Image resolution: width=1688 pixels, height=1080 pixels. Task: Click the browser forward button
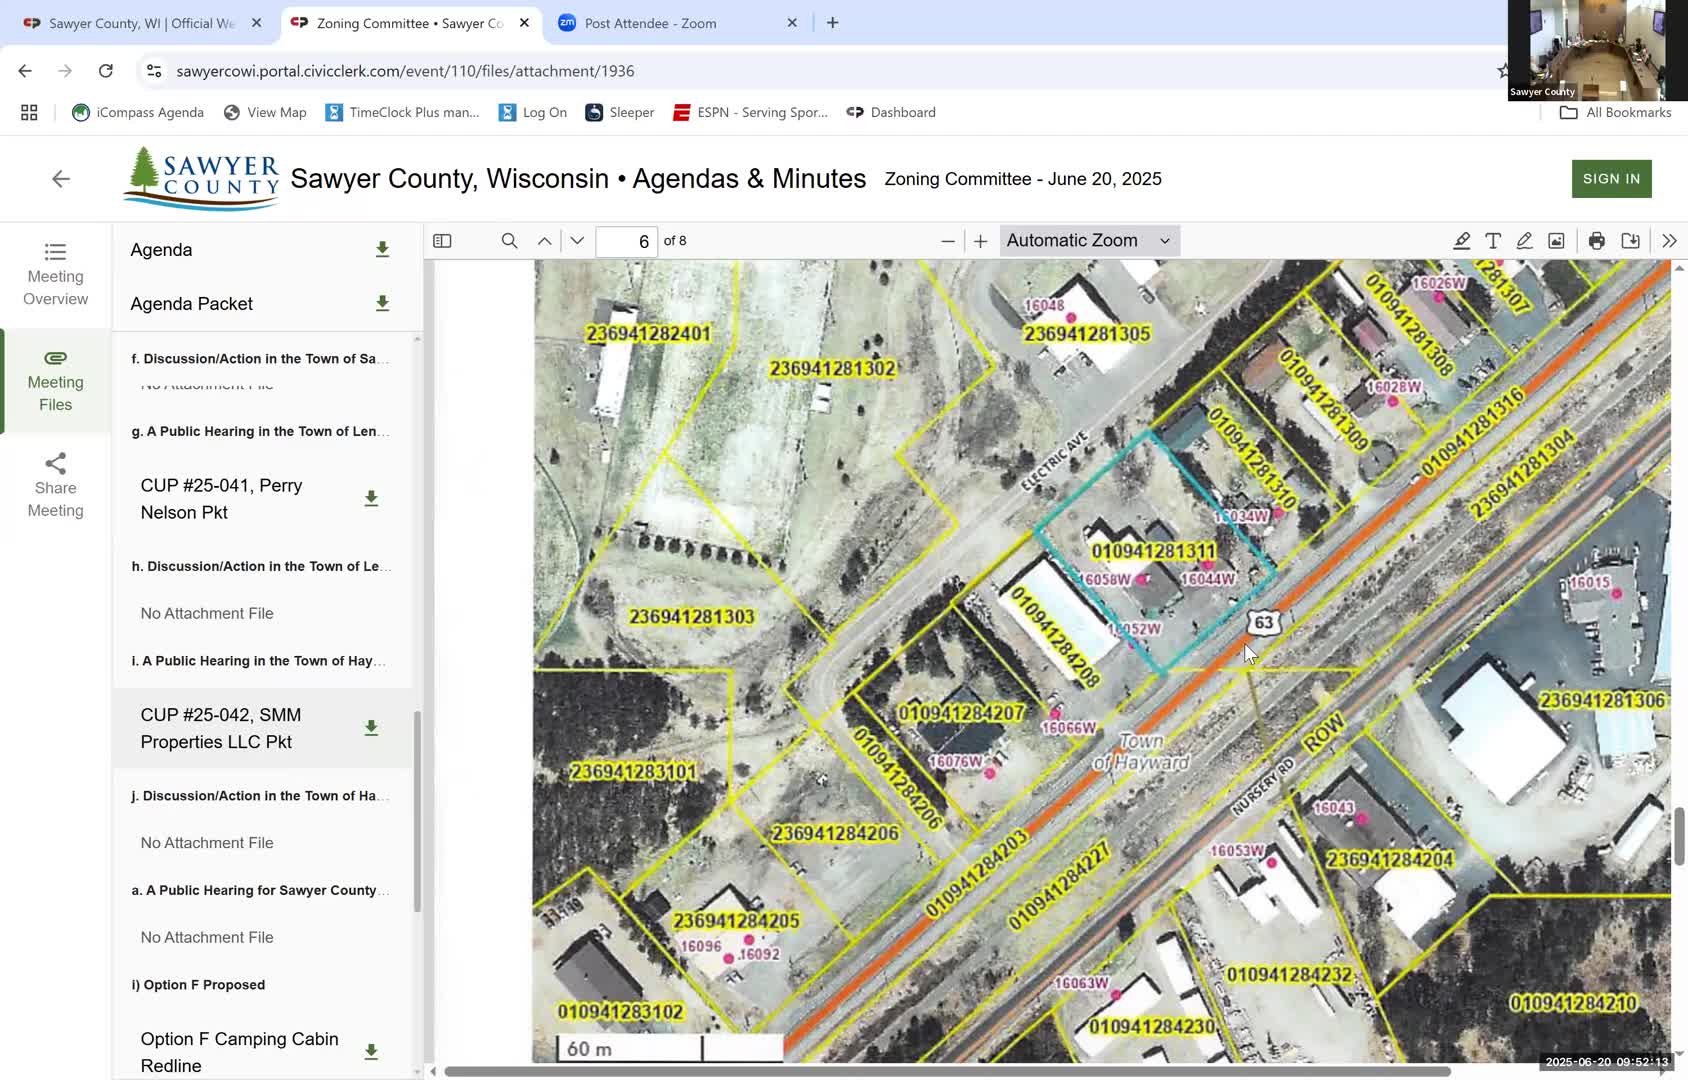(65, 71)
